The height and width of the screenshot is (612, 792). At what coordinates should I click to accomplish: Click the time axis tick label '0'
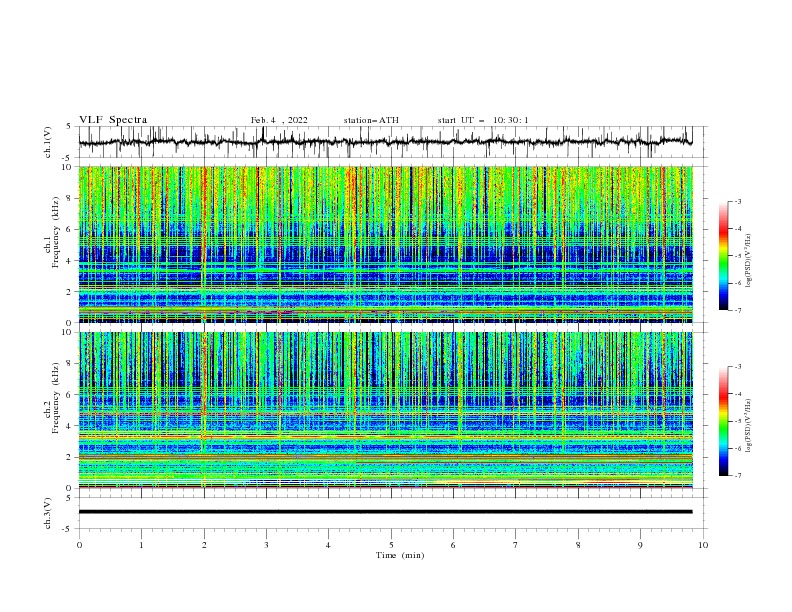coord(79,545)
